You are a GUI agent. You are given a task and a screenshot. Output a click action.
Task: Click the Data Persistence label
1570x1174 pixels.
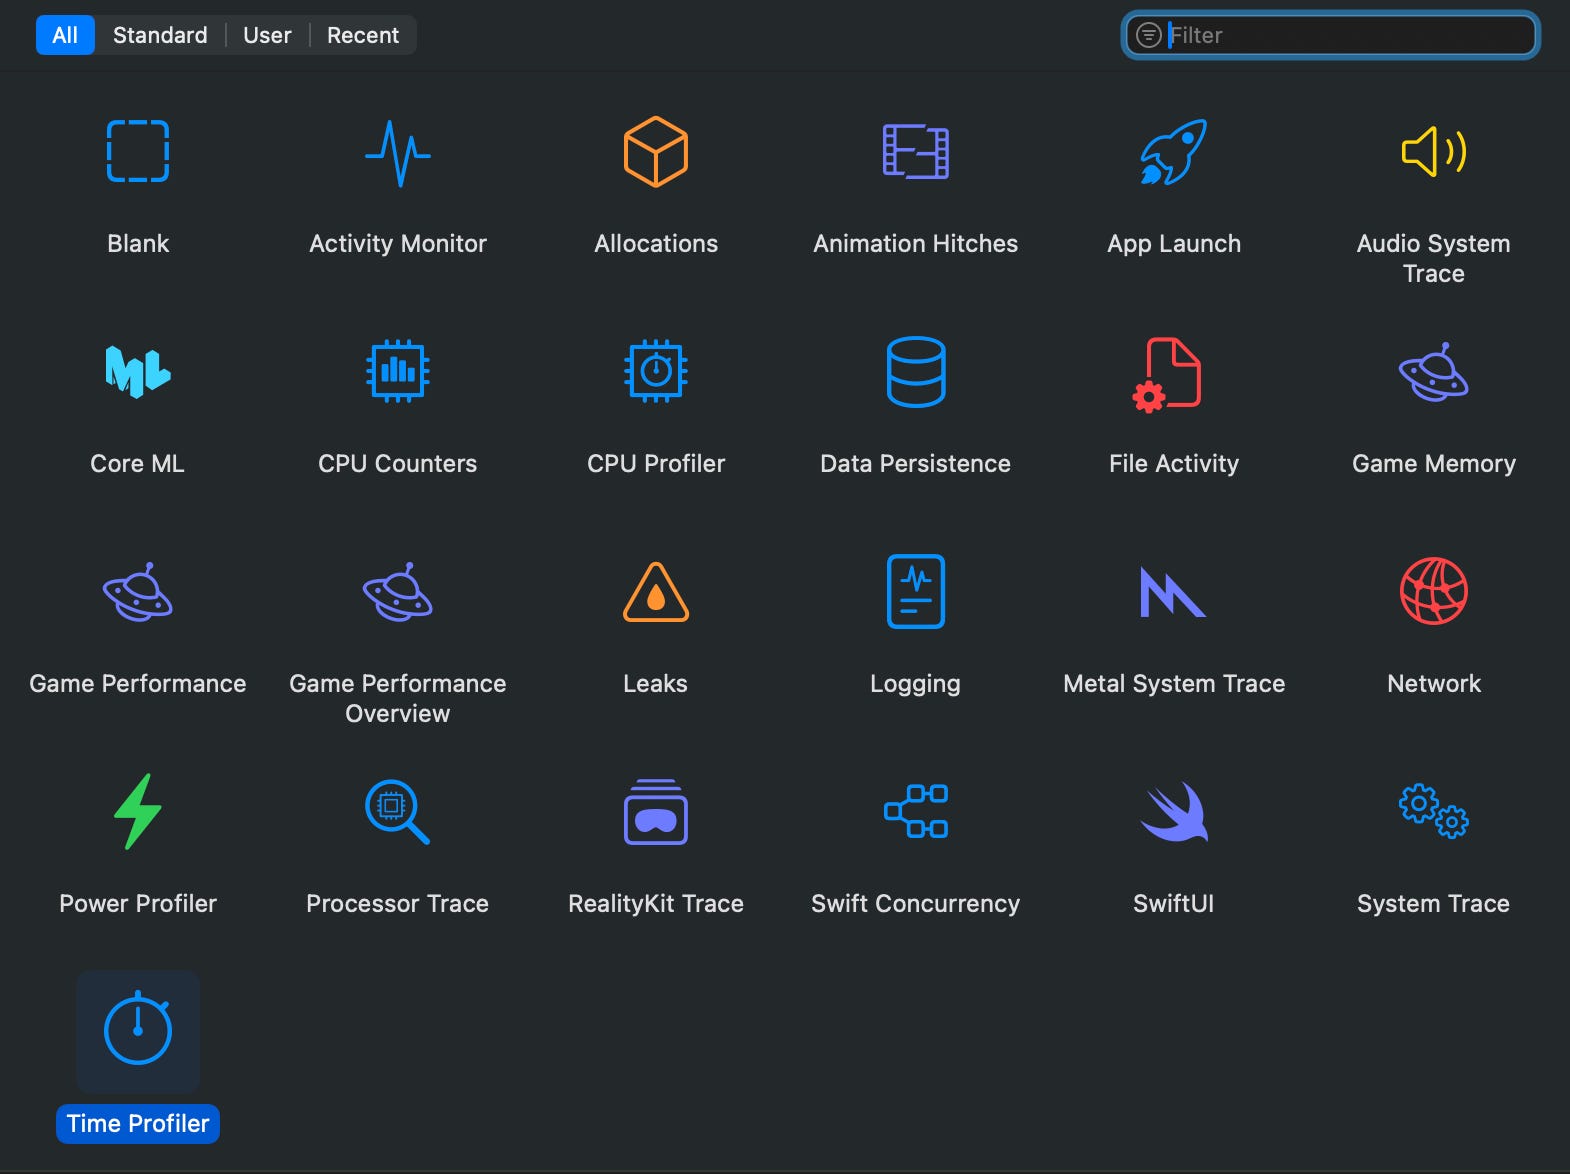click(x=915, y=463)
